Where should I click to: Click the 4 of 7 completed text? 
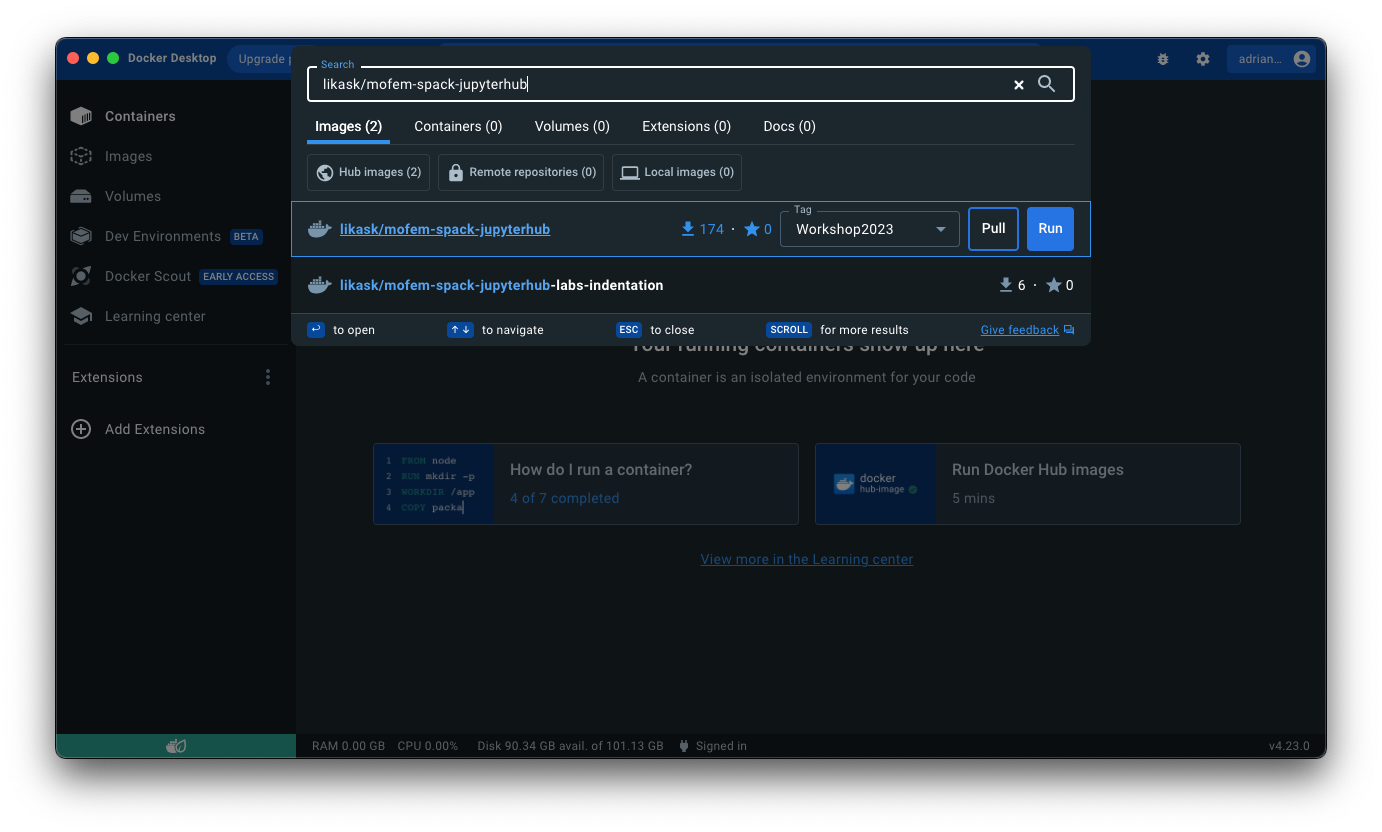[x=564, y=498]
